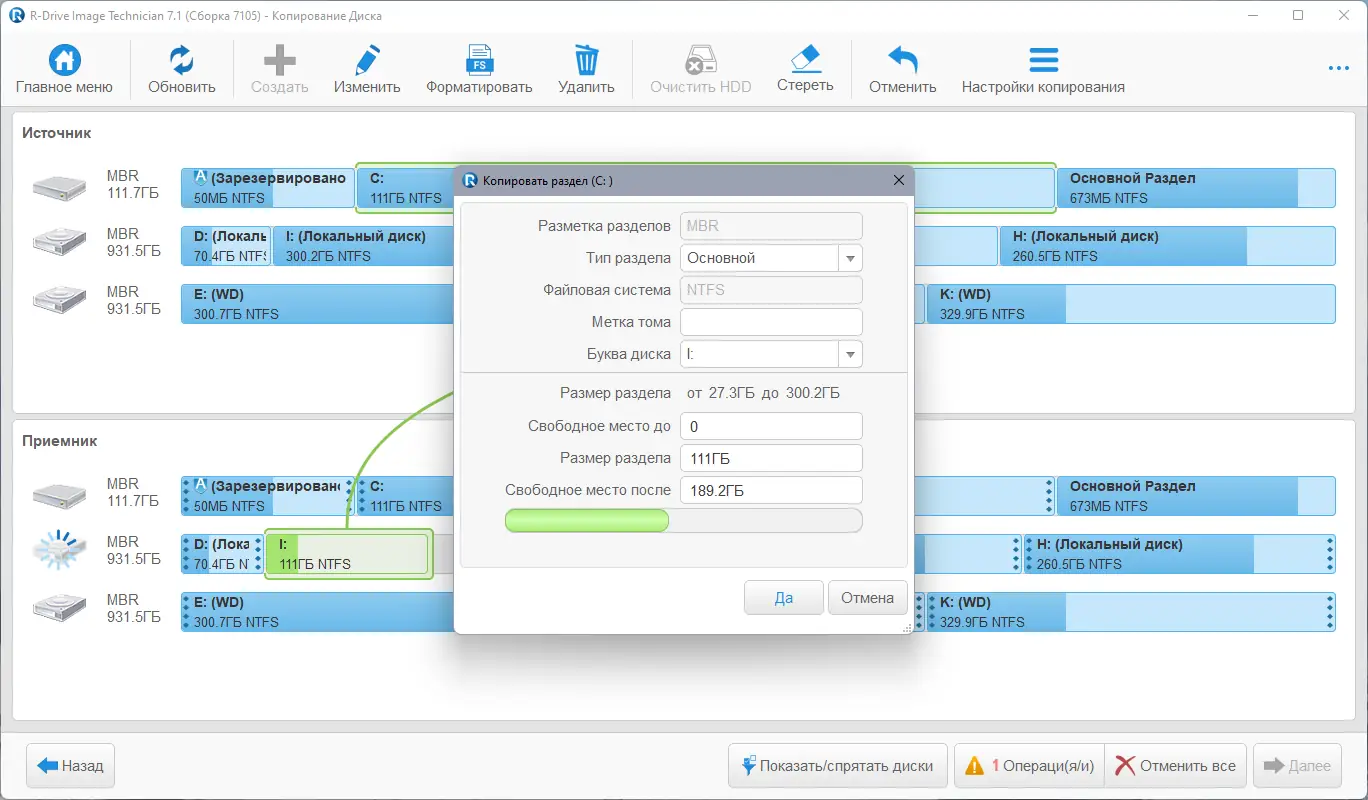Click Отмена in the copy partition dialog
Screen dimensions: 1368x800
(867, 598)
